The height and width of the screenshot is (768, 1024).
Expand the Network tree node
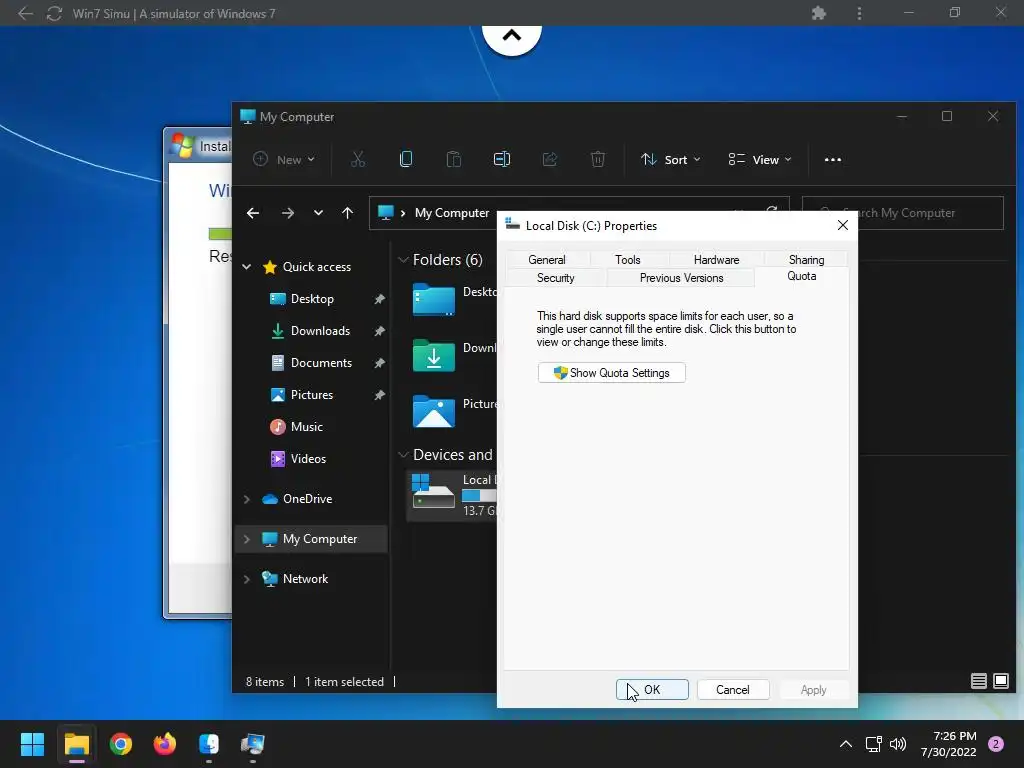(x=247, y=579)
